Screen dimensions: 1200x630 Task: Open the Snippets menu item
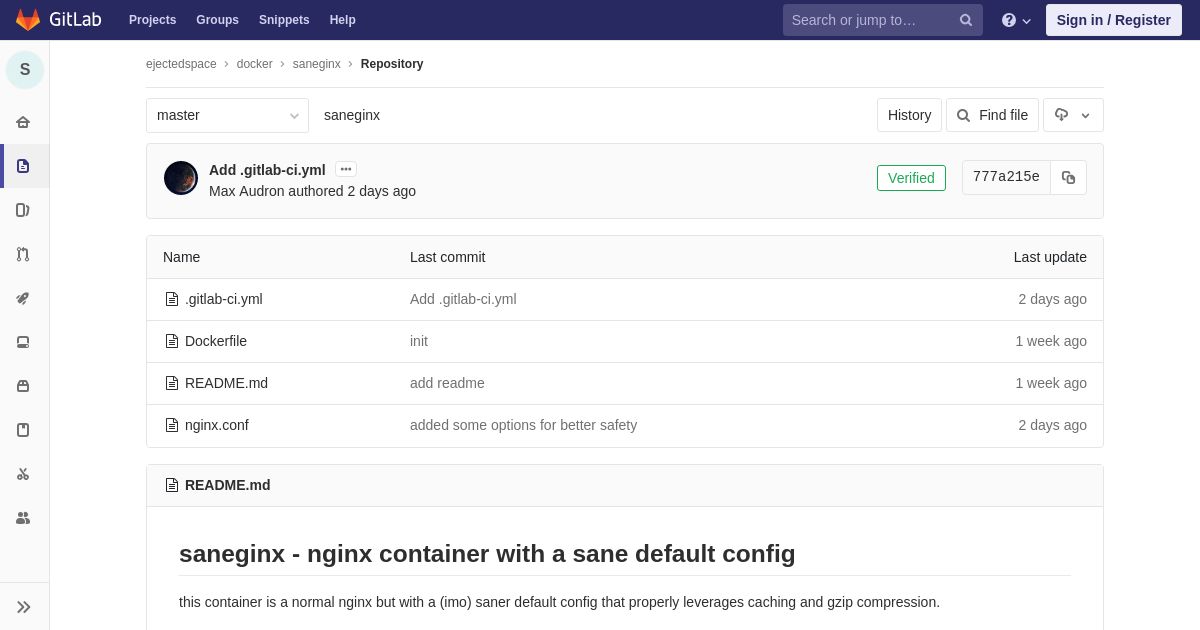pyautogui.click(x=284, y=20)
